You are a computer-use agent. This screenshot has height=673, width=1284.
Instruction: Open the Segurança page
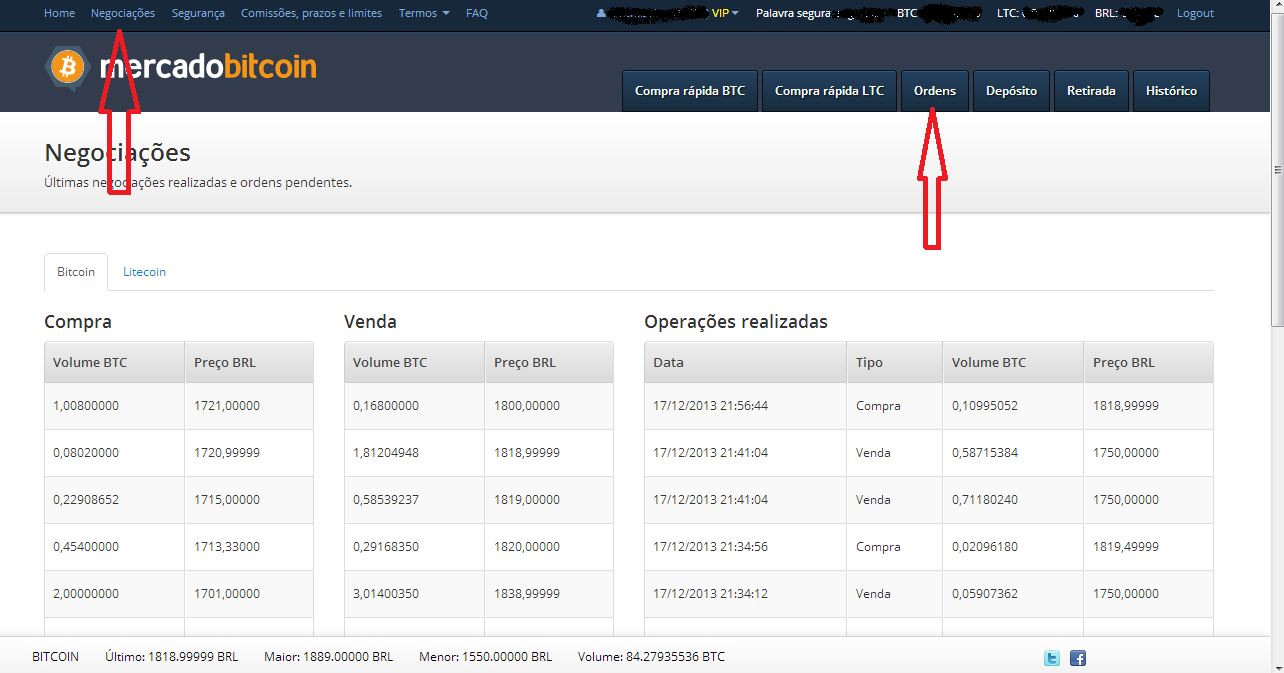click(198, 13)
